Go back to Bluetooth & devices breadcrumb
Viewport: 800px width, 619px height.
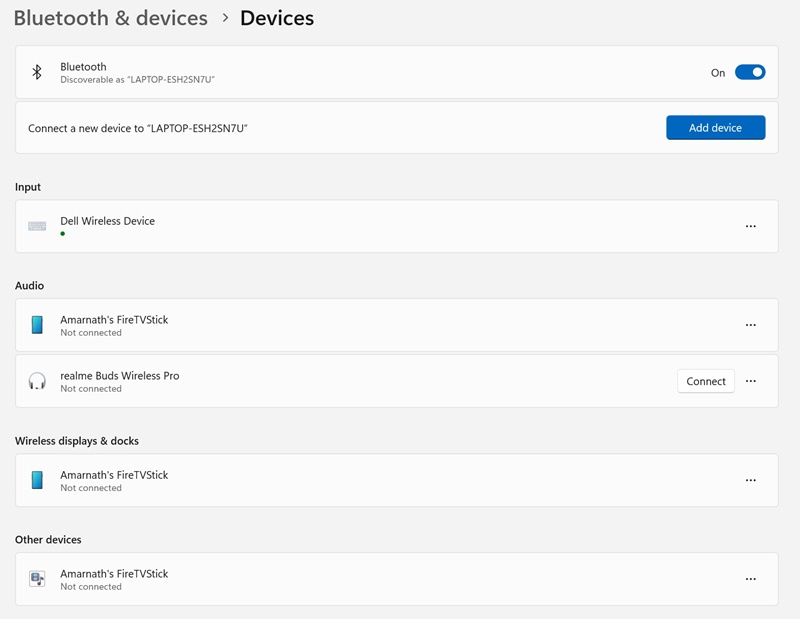click(x=110, y=18)
